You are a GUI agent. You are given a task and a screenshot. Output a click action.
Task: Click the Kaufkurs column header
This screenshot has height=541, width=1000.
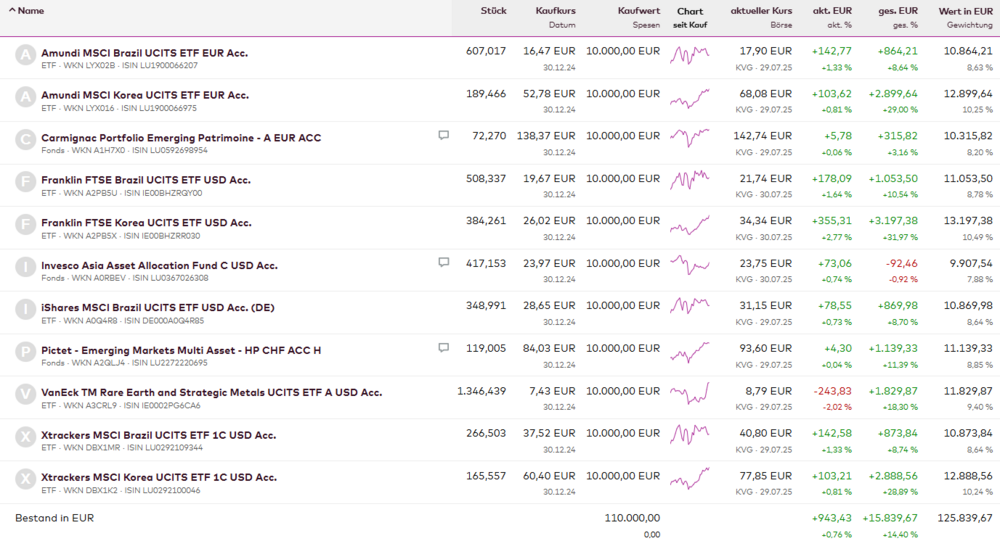click(555, 11)
